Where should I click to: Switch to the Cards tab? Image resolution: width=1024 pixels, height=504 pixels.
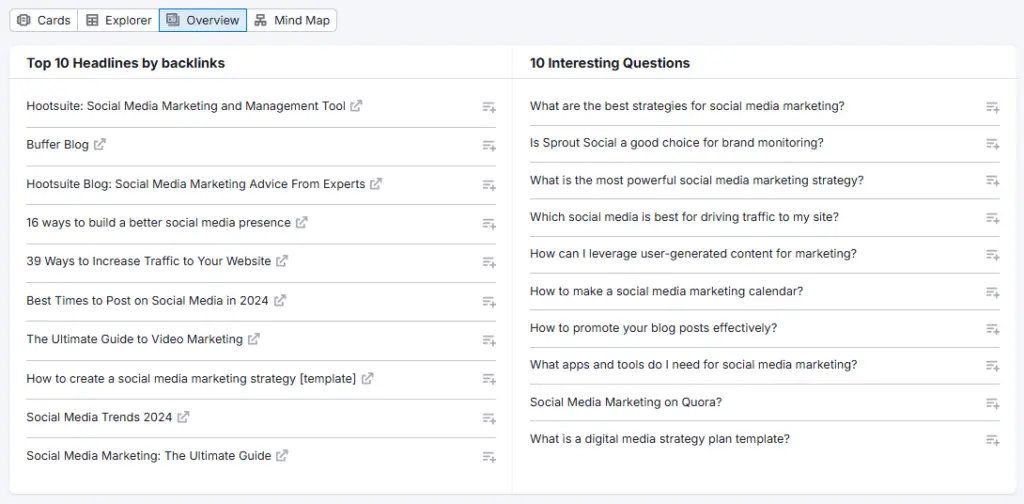pos(44,20)
